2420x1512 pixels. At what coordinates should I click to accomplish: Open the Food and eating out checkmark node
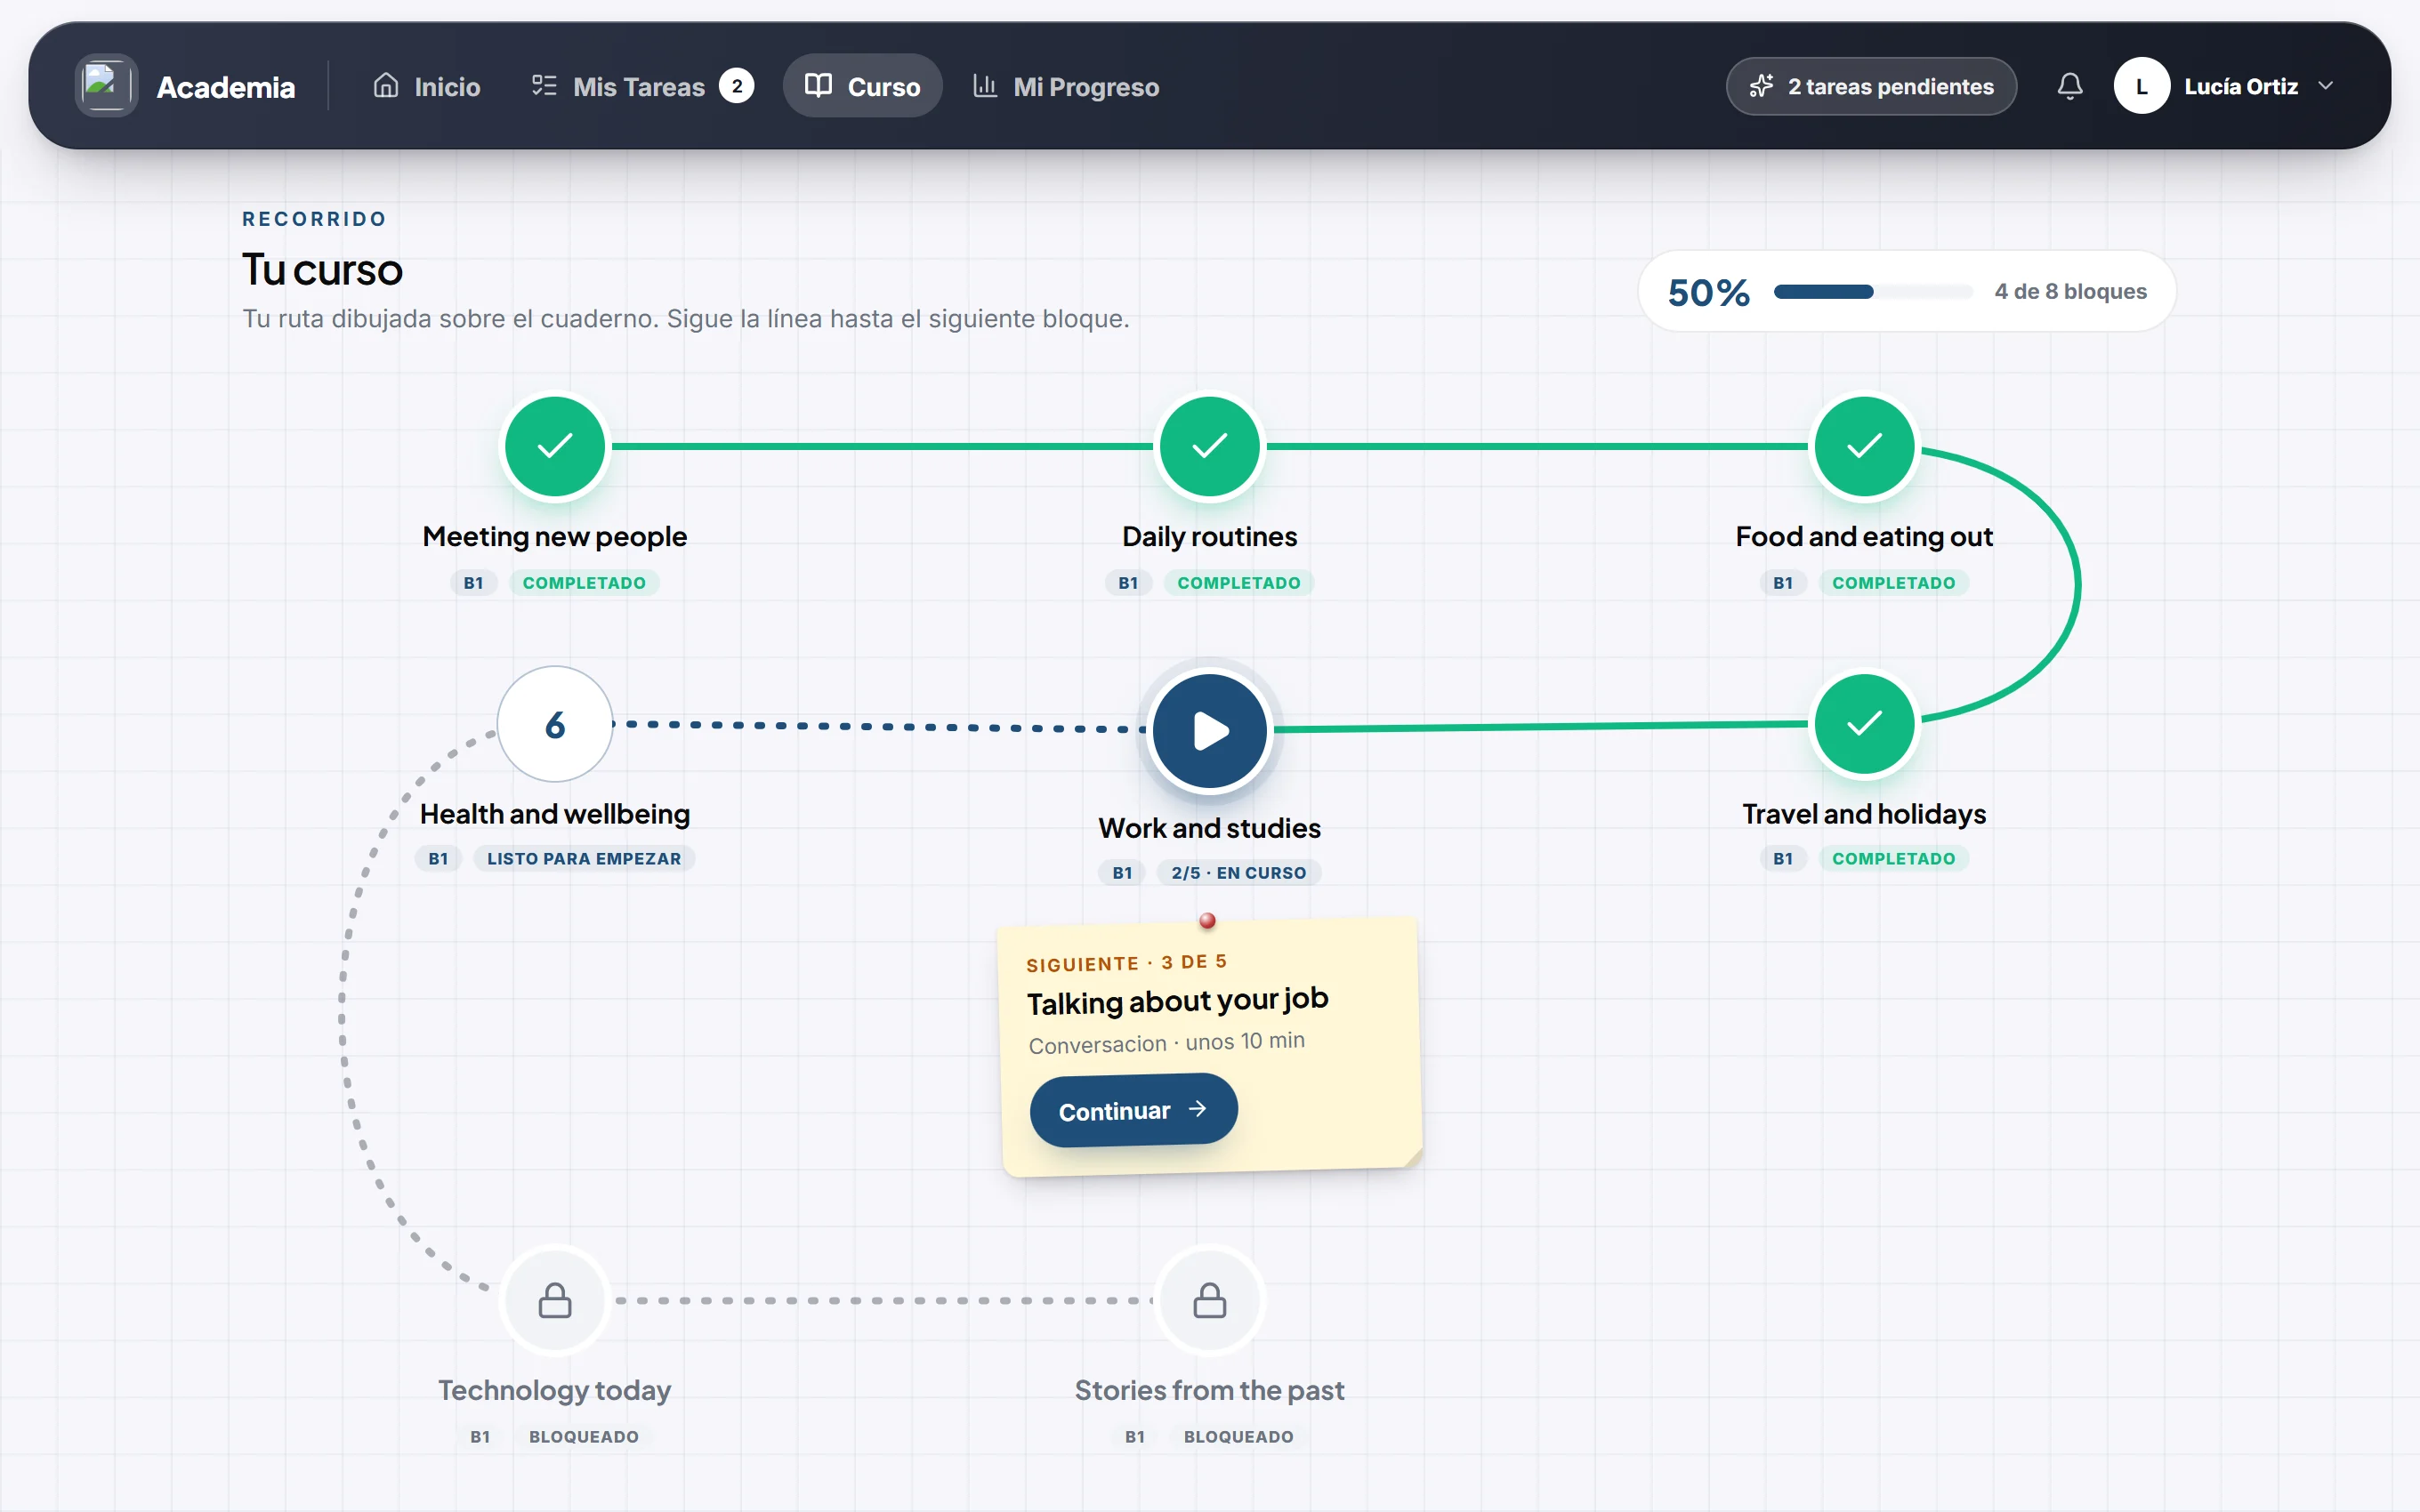click(x=1864, y=446)
